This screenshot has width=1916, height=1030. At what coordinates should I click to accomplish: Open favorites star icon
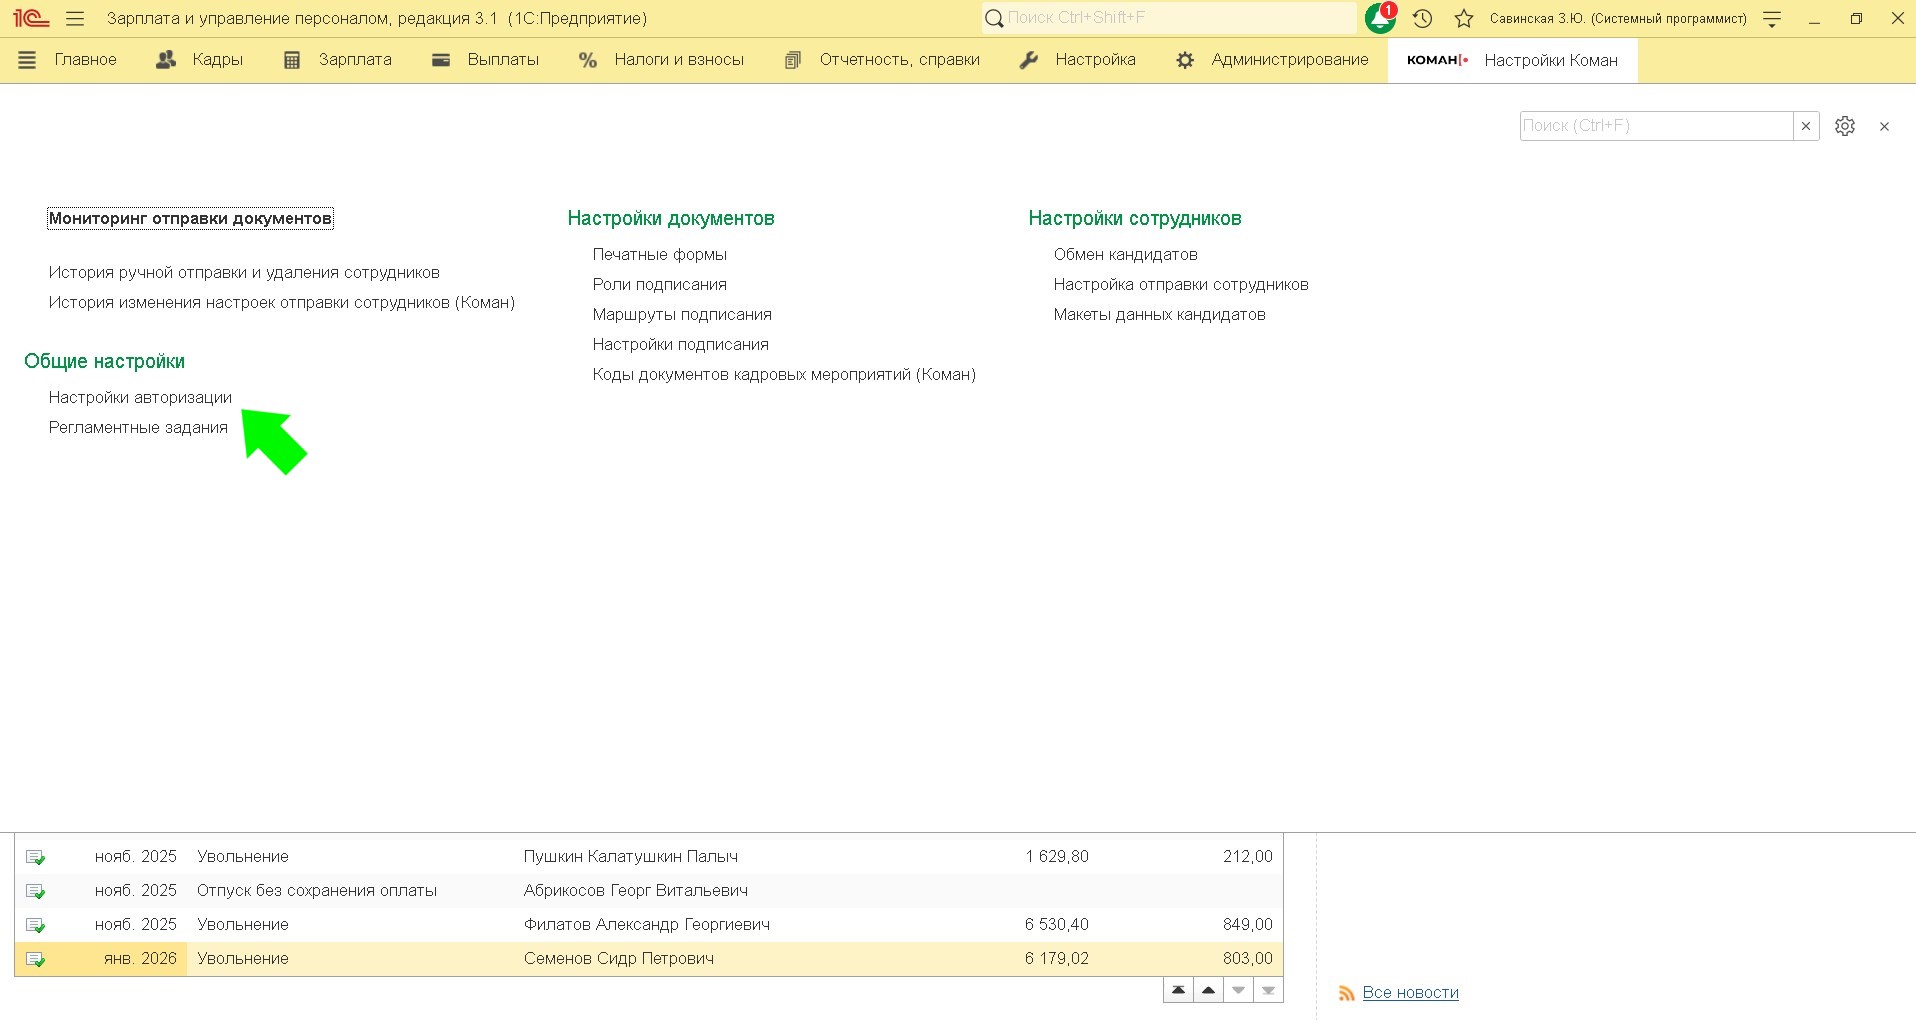coord(1464,18)
